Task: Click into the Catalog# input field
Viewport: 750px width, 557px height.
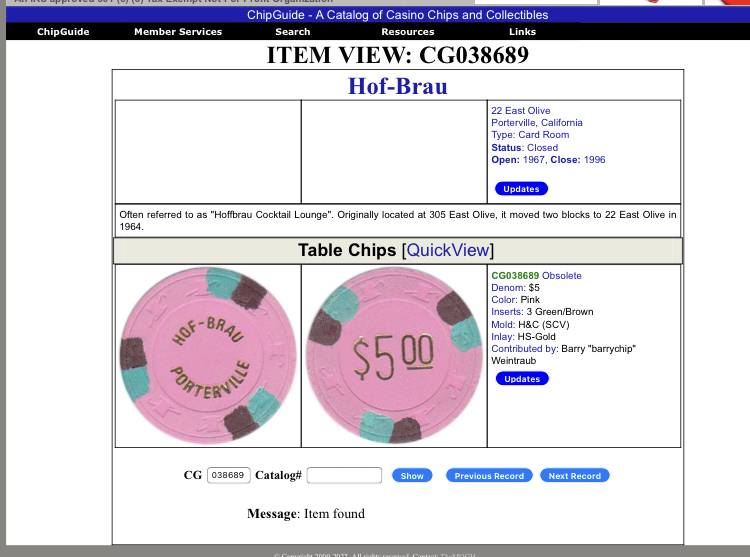Action: 344,476
